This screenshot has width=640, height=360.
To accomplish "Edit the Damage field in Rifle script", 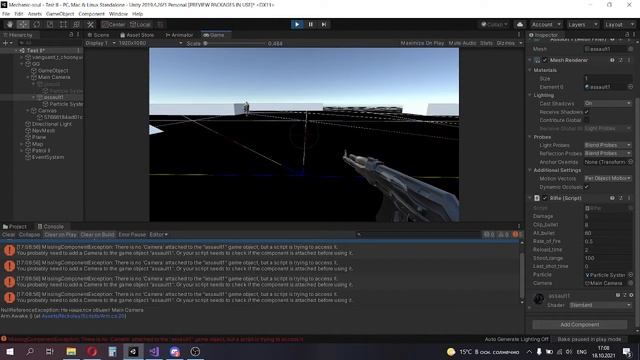I will (x=607, y=216).
